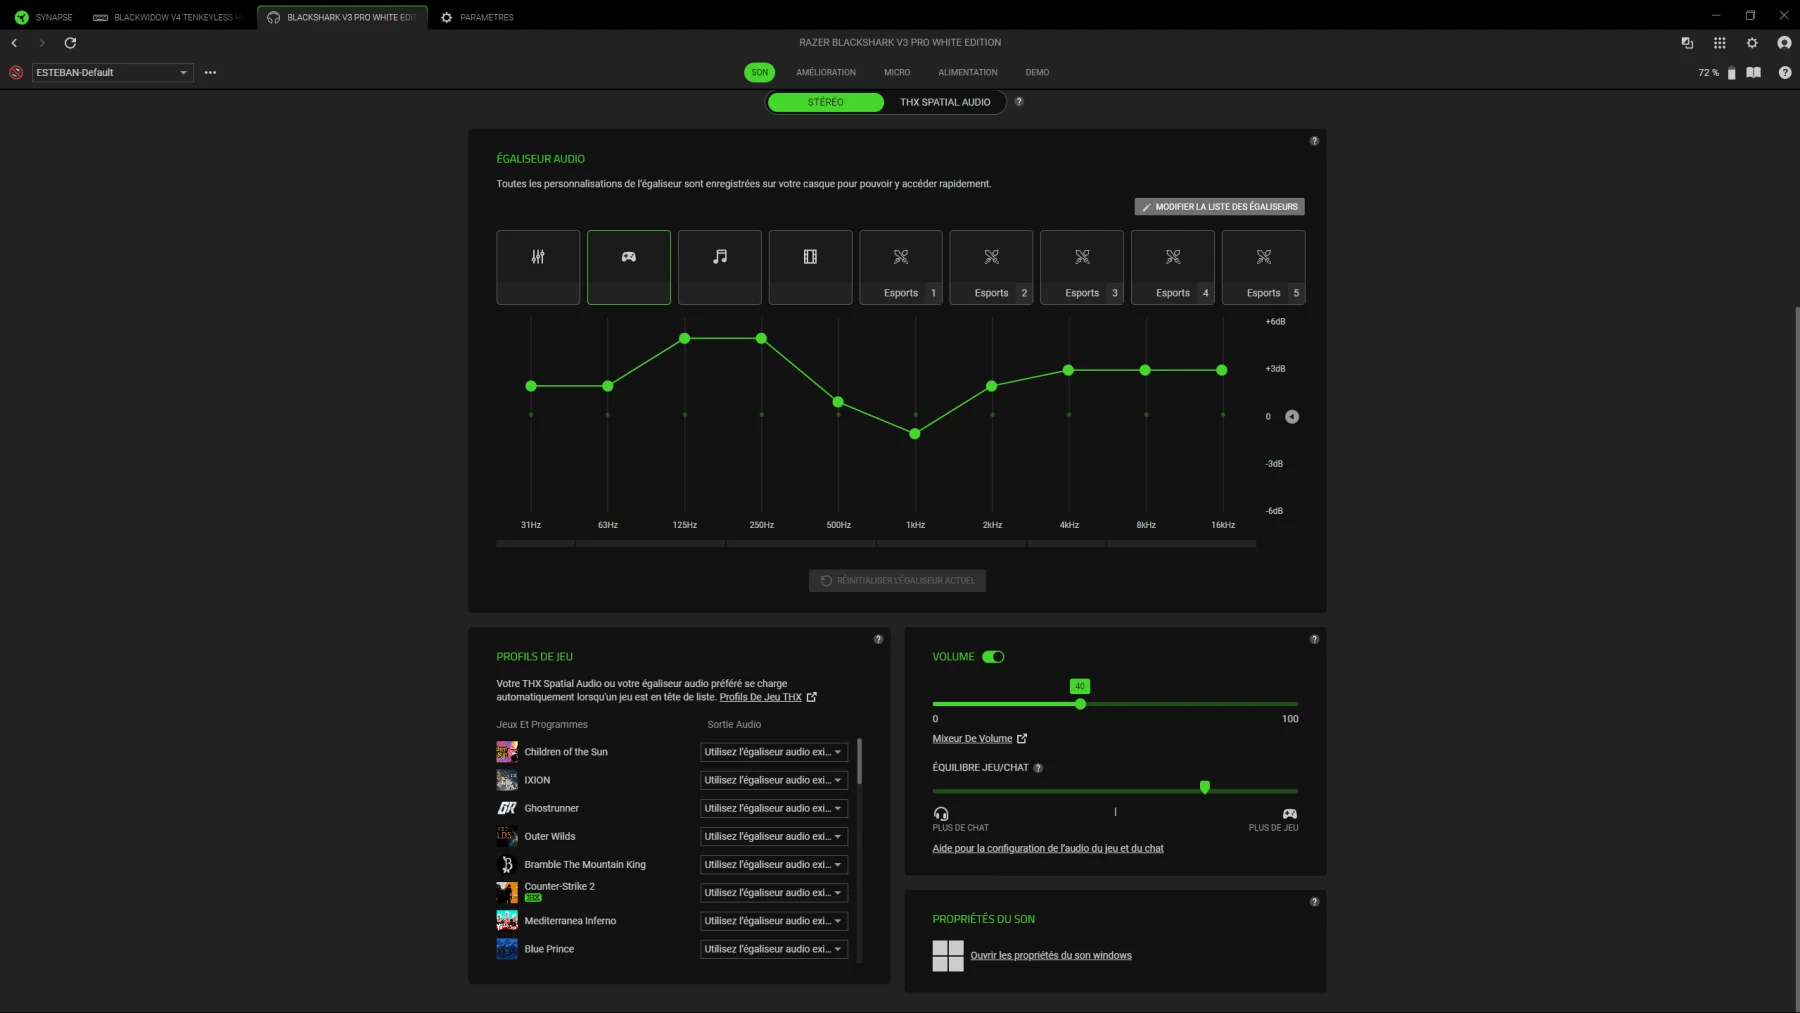Open the ESTEBAN-Default profile dropdown

coord(112,72)
